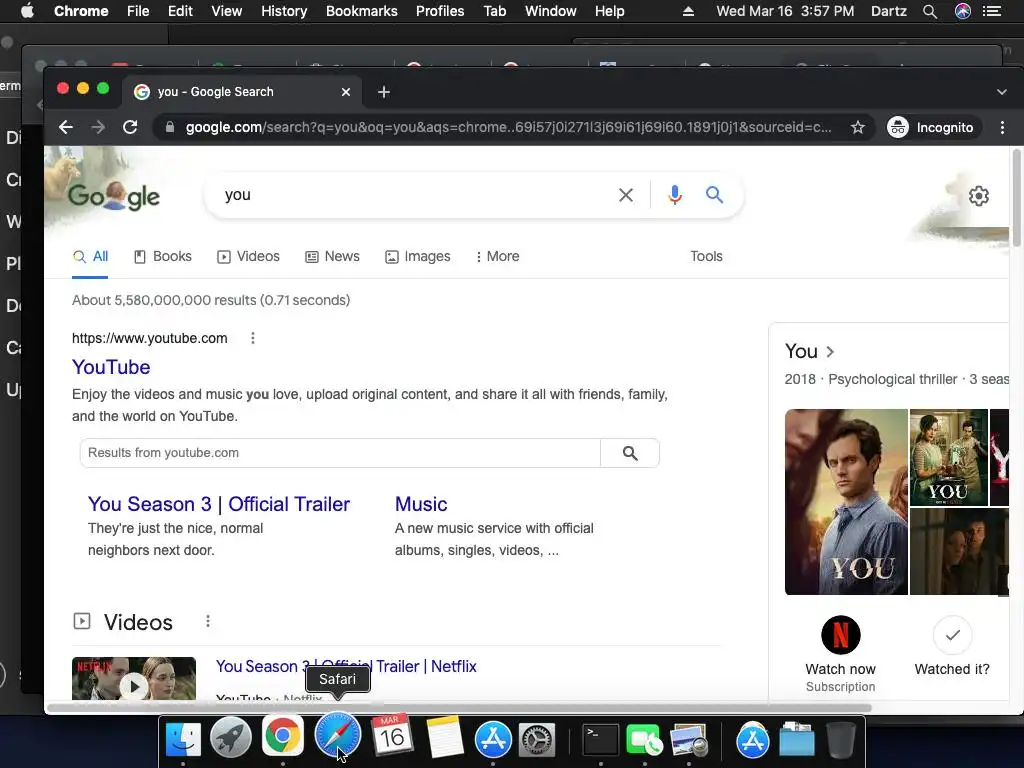Click the forward navigation arrow

click(98, 127)
